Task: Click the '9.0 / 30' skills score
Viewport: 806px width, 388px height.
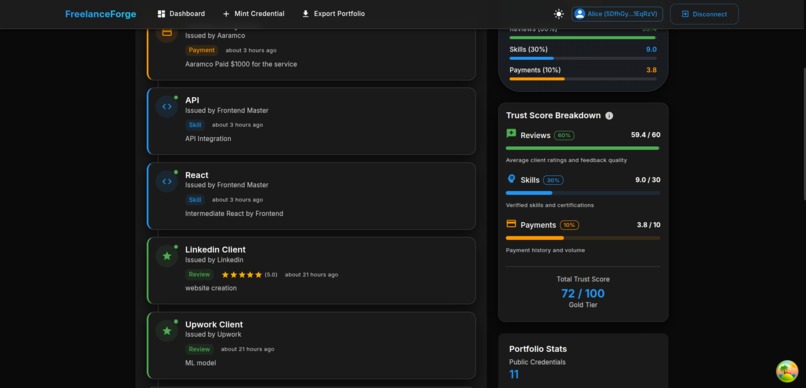Action: [x=648, y=180]
